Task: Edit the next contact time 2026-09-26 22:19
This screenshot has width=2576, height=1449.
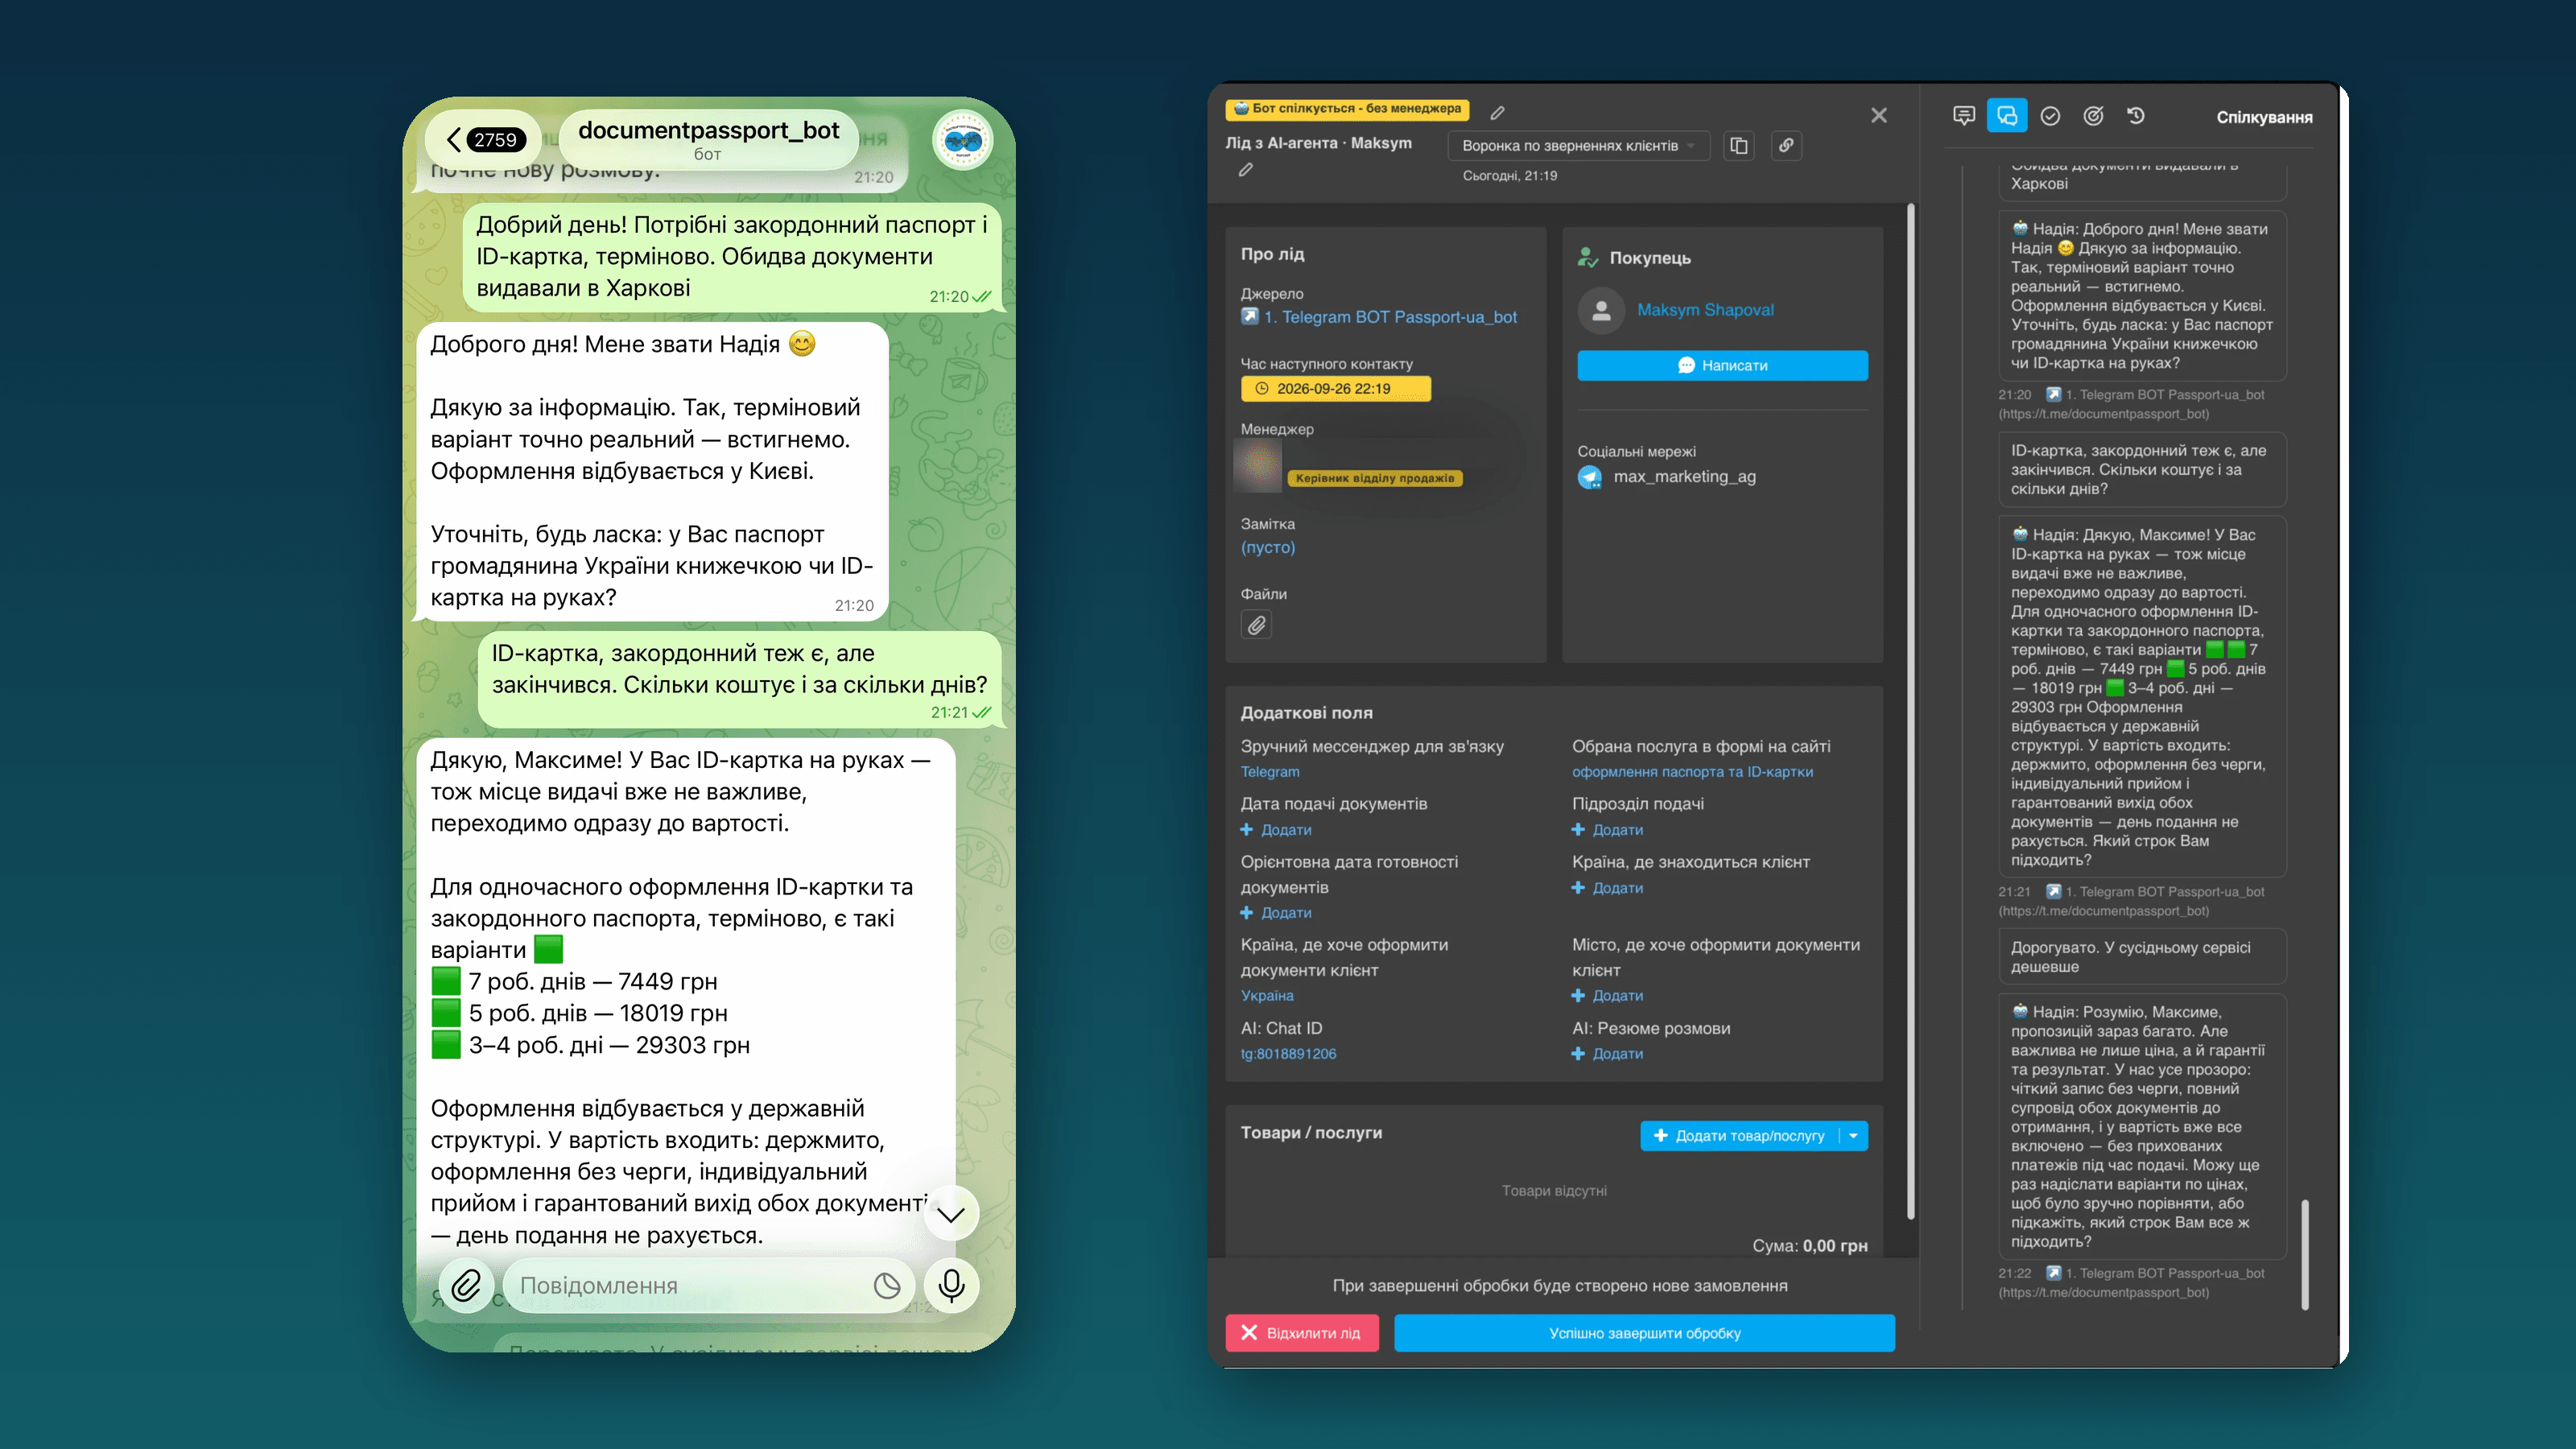Action: [x=1336, y=389]
